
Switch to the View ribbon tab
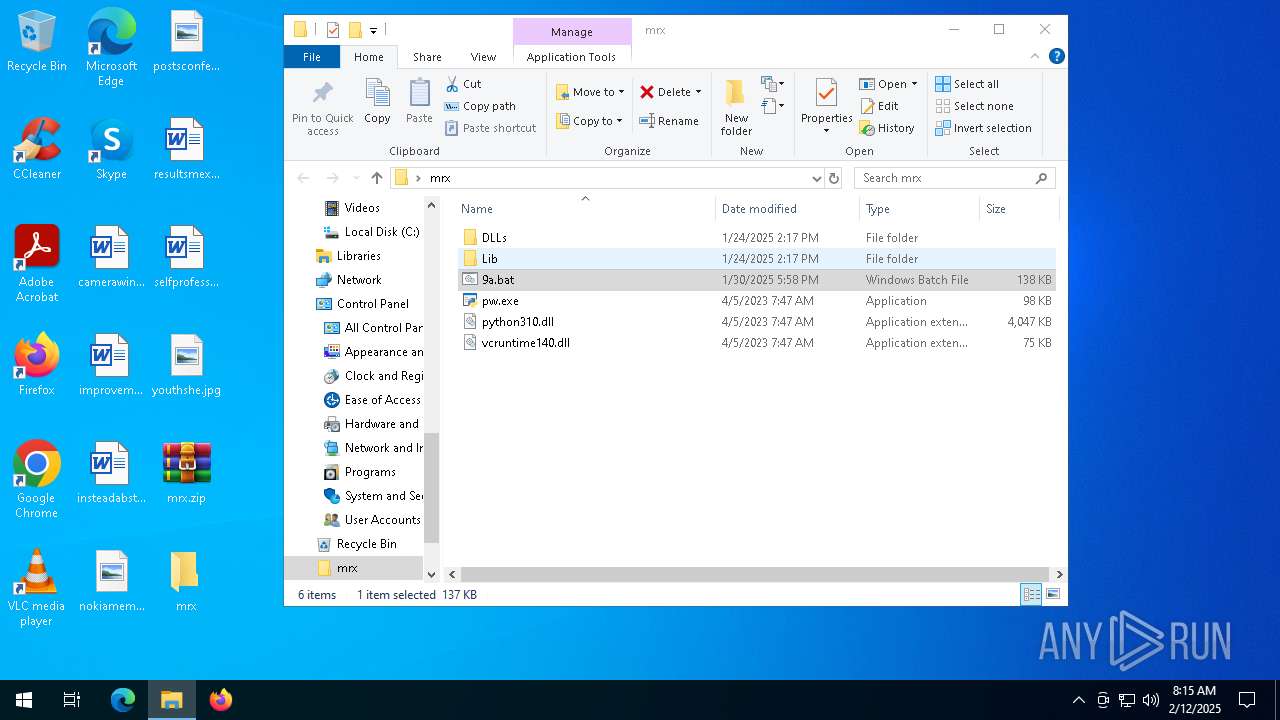click(x=483, y=57)
